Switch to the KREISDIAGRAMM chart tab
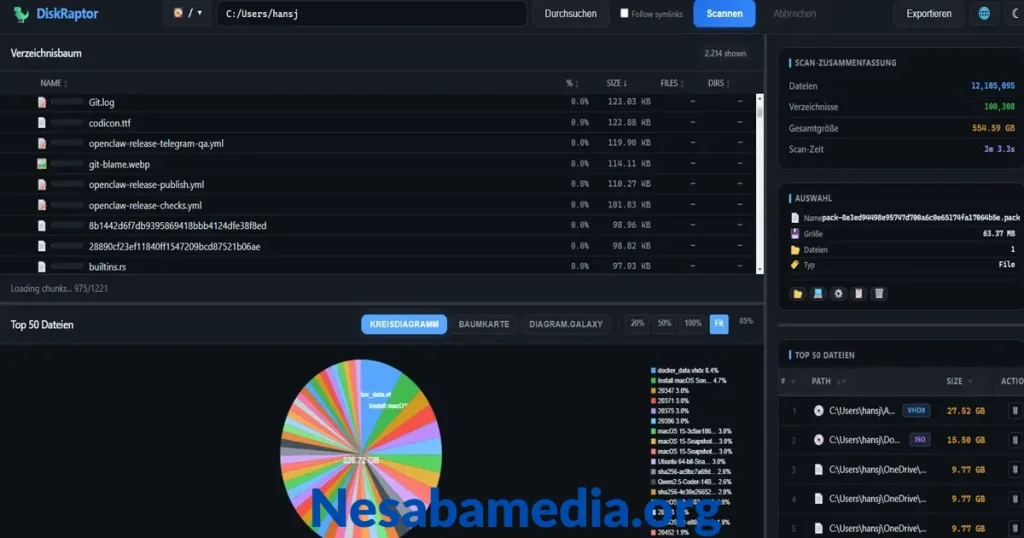Viewport: 1024px width, 538px height. 404,324
